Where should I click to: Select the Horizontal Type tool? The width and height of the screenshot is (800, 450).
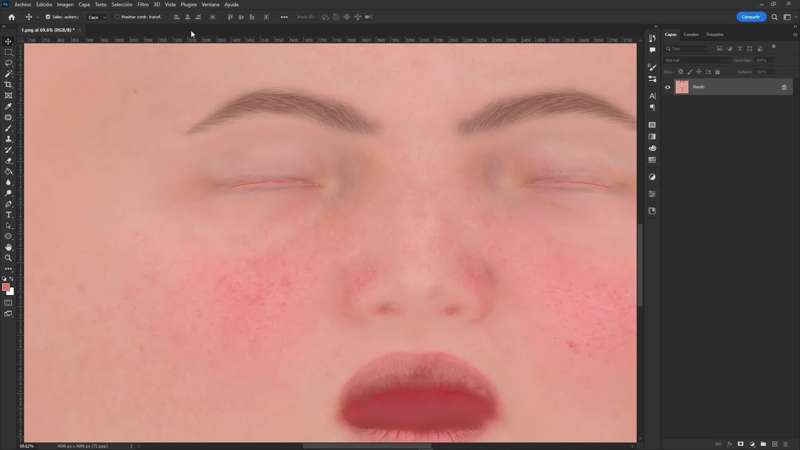coord(8,215)
